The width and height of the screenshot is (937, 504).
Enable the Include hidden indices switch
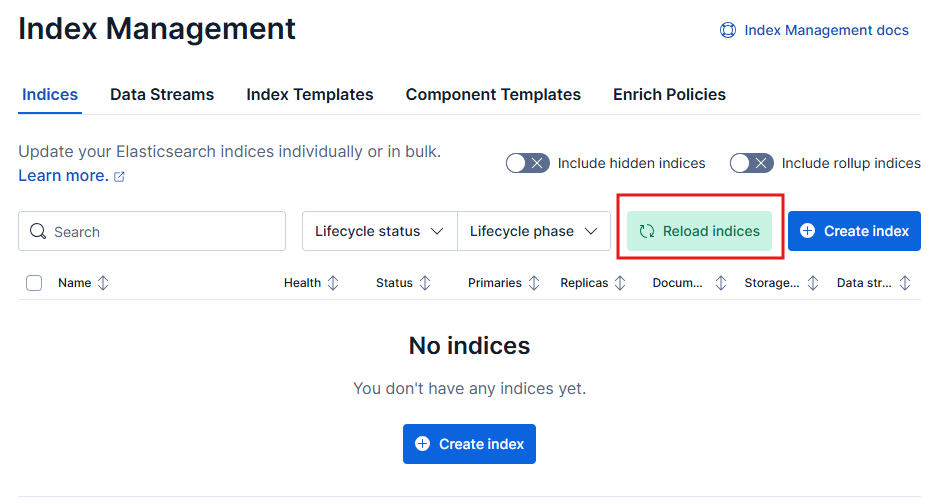click(527, 163)
